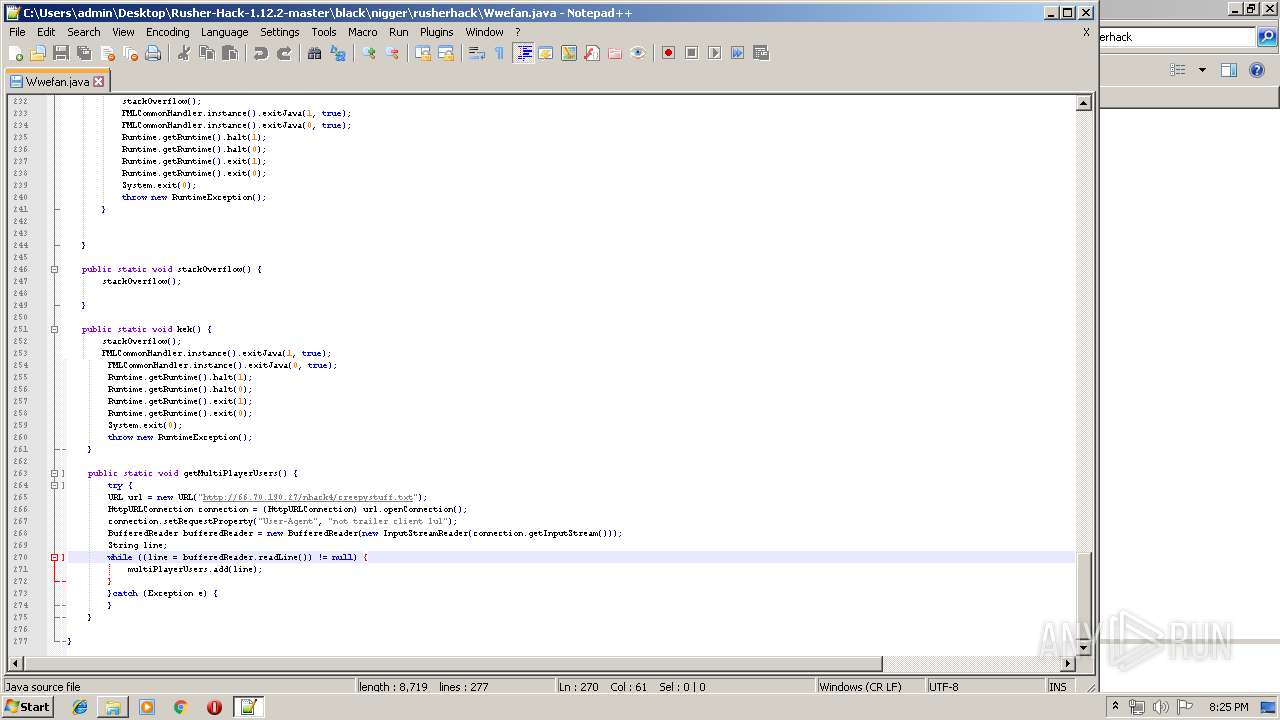Collapse the try block fold at line 264

(56, 485)
